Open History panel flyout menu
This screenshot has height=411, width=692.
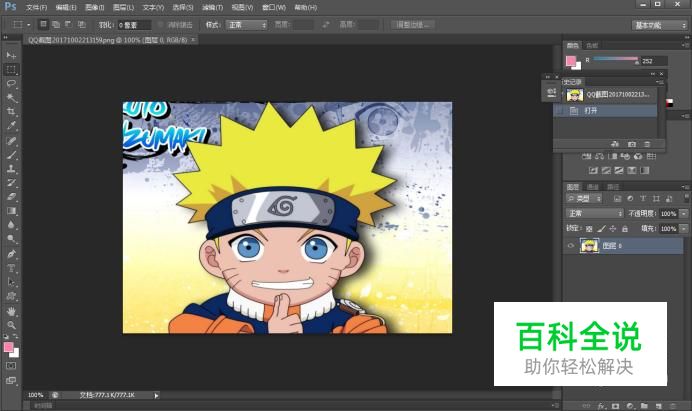tap(660, 82)
